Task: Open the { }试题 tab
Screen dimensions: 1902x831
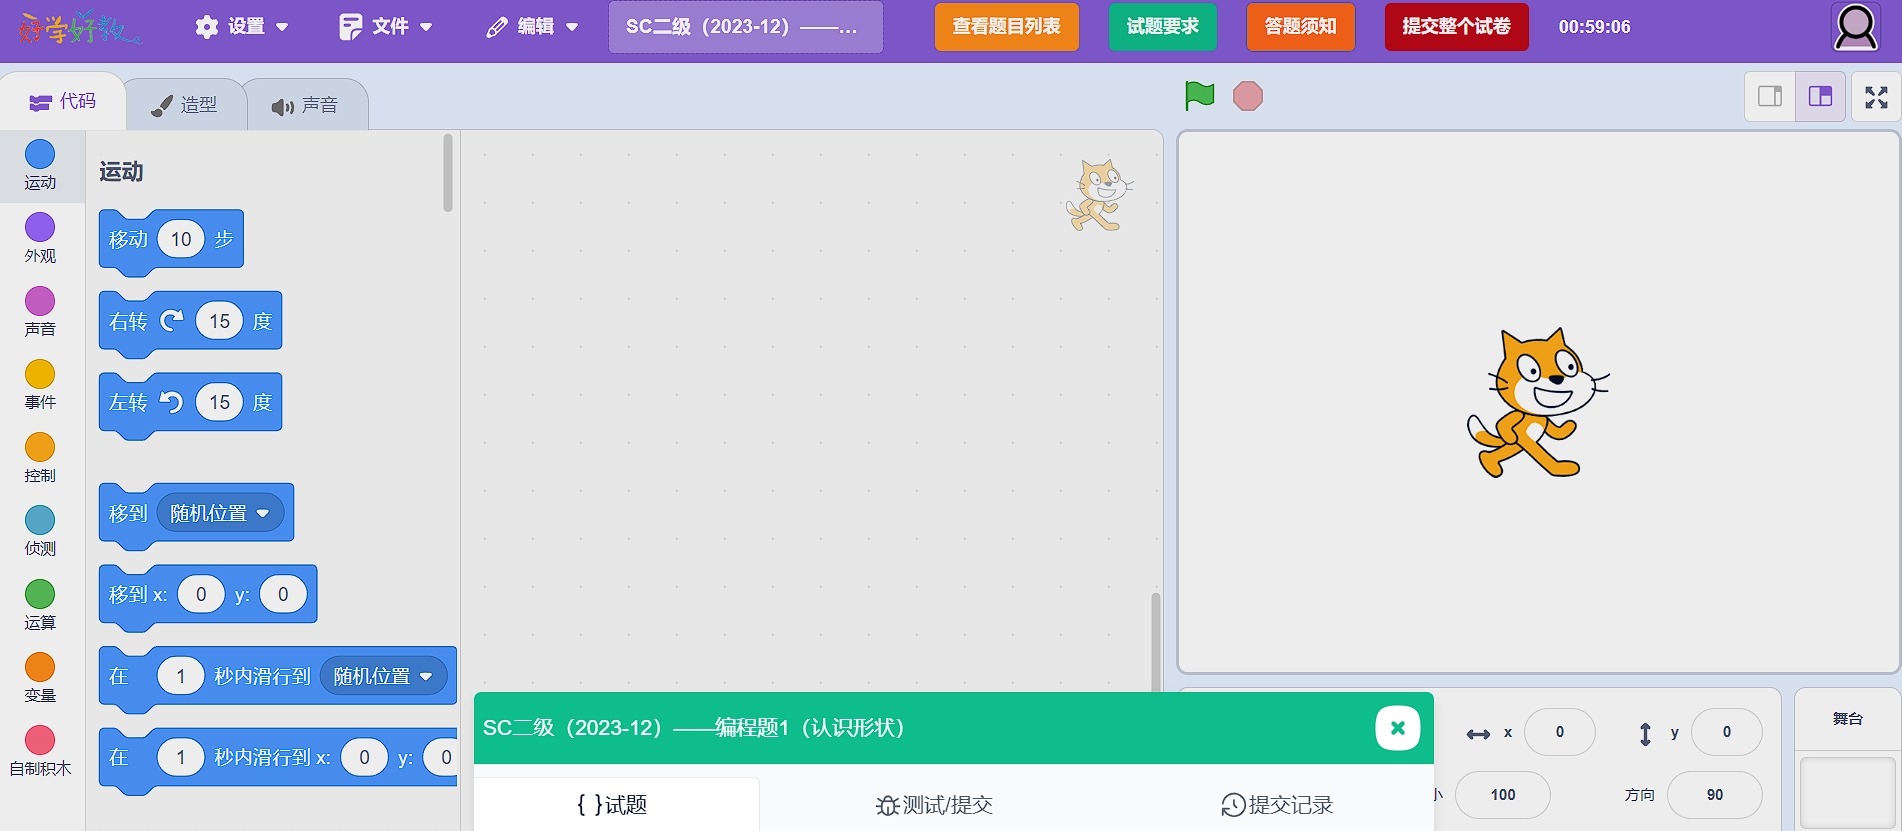Action: pos(613,804)
